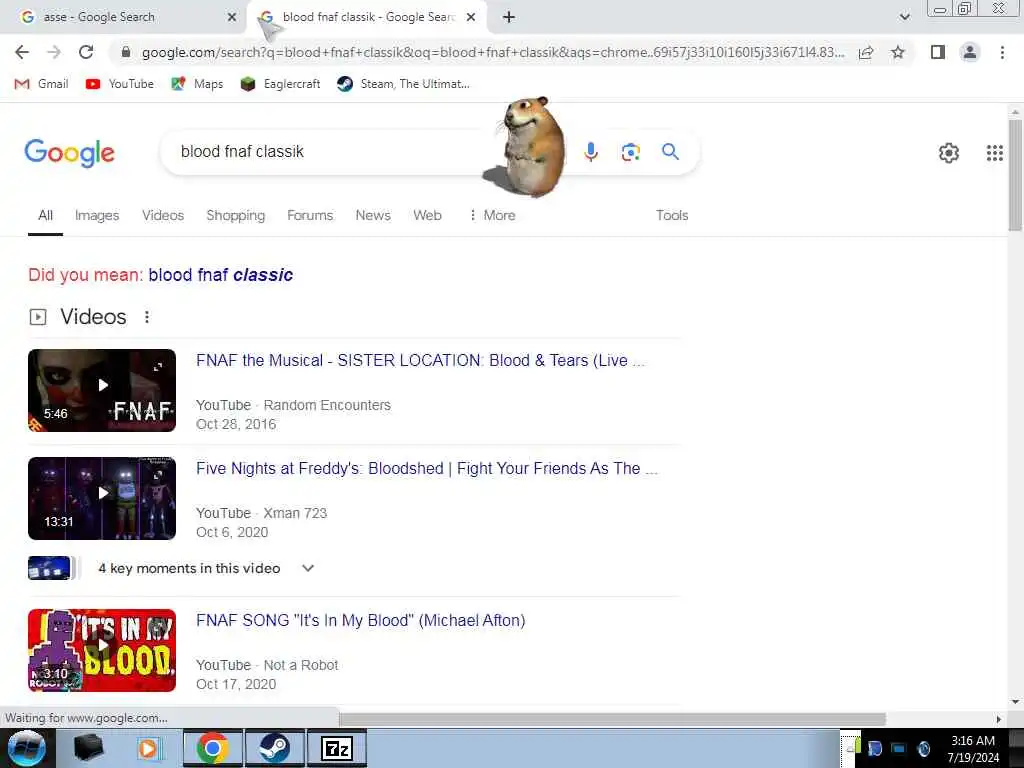This screenshot has height=768, width=1024.
Task: Open Chrome's three-dot menu
Action: (x=1002, y=52)
